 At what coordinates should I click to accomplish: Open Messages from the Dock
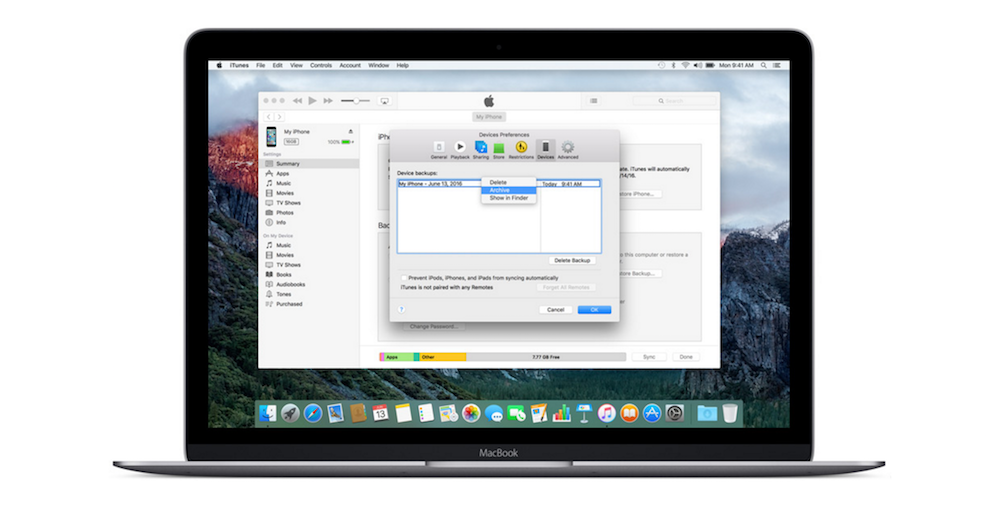click(x=494, y=413)
